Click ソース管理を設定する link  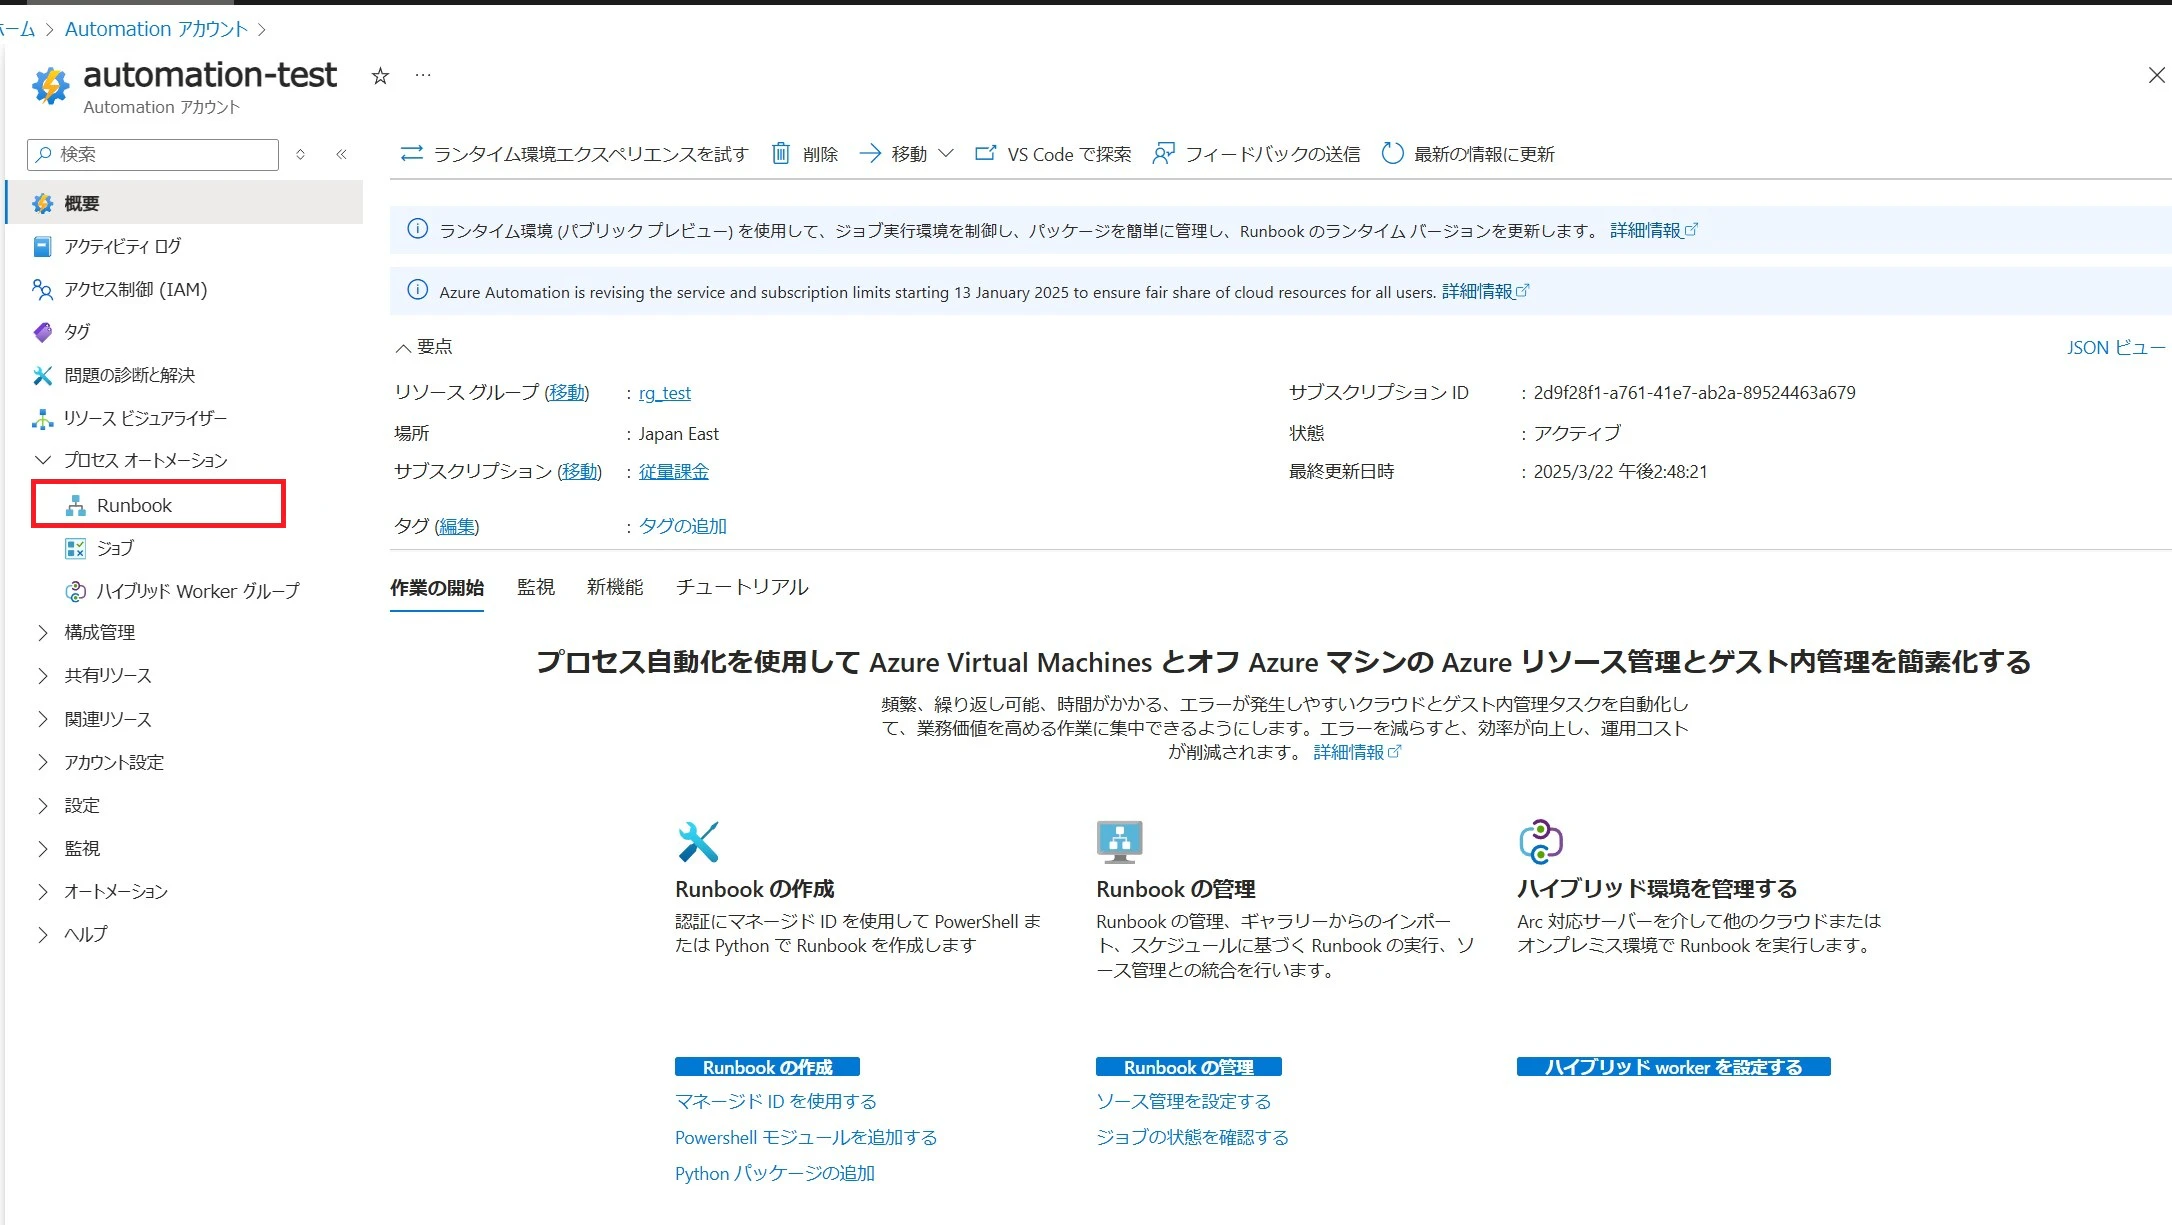coord(1184,1101)
